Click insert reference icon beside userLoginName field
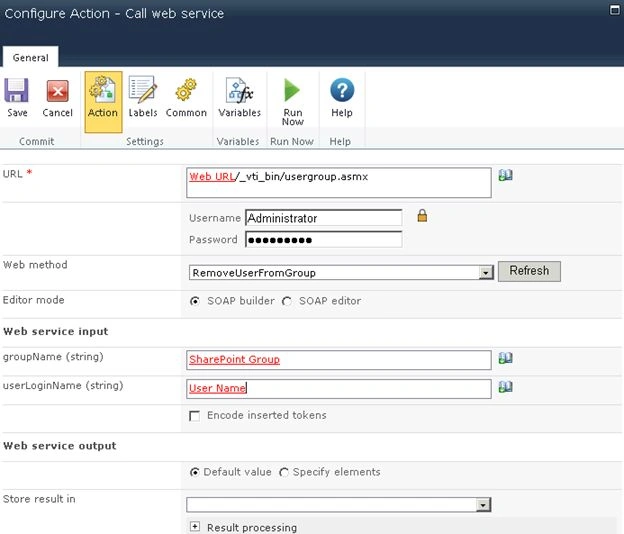 505,387
